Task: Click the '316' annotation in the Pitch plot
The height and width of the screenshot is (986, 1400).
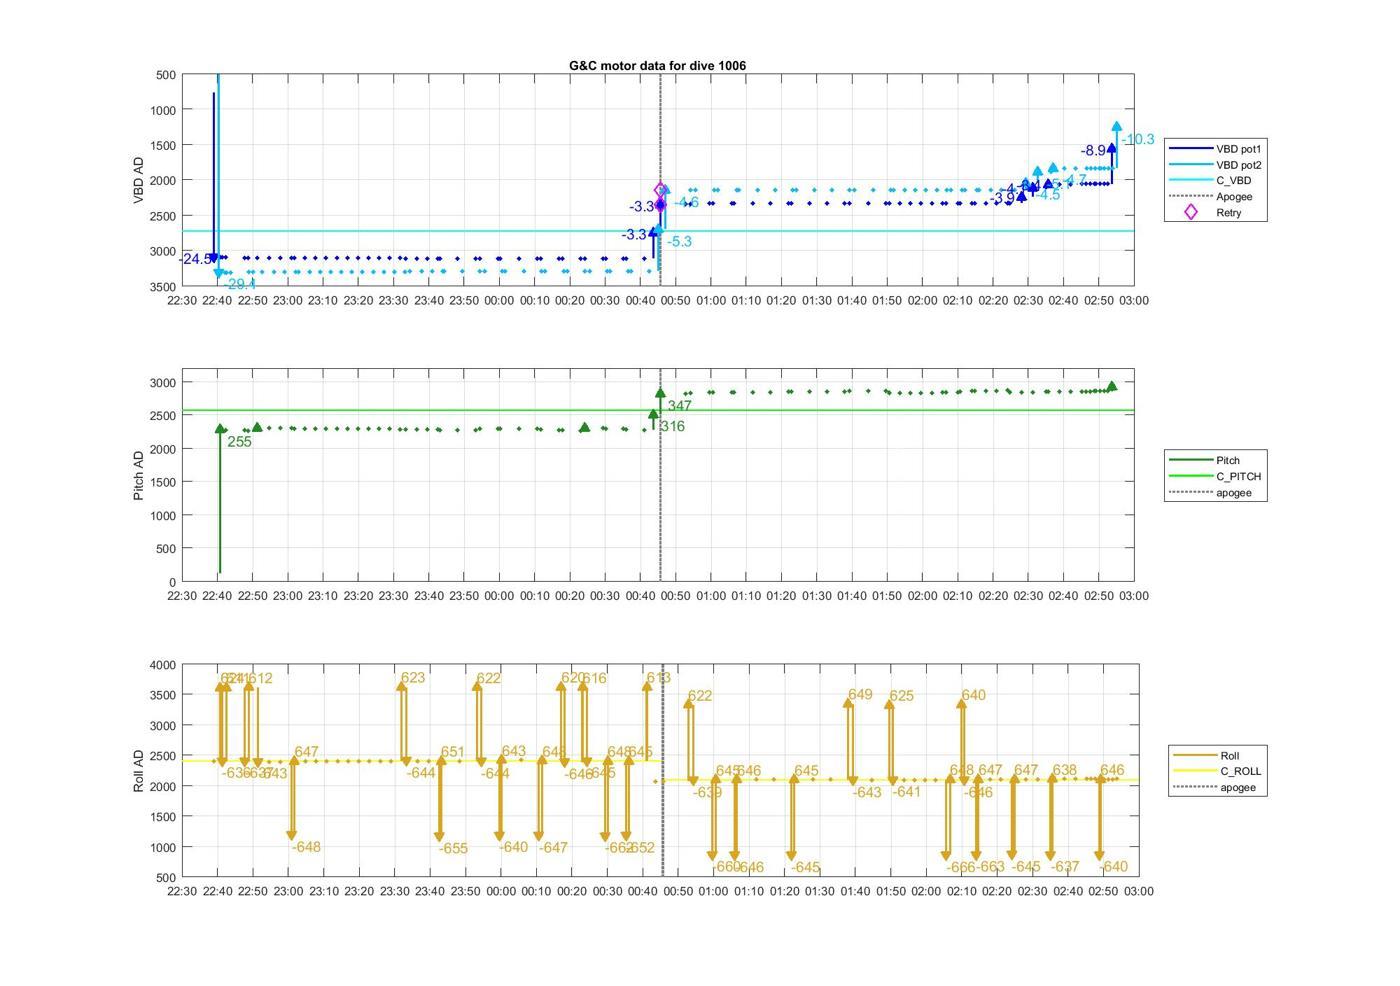Action: point(673,427)
